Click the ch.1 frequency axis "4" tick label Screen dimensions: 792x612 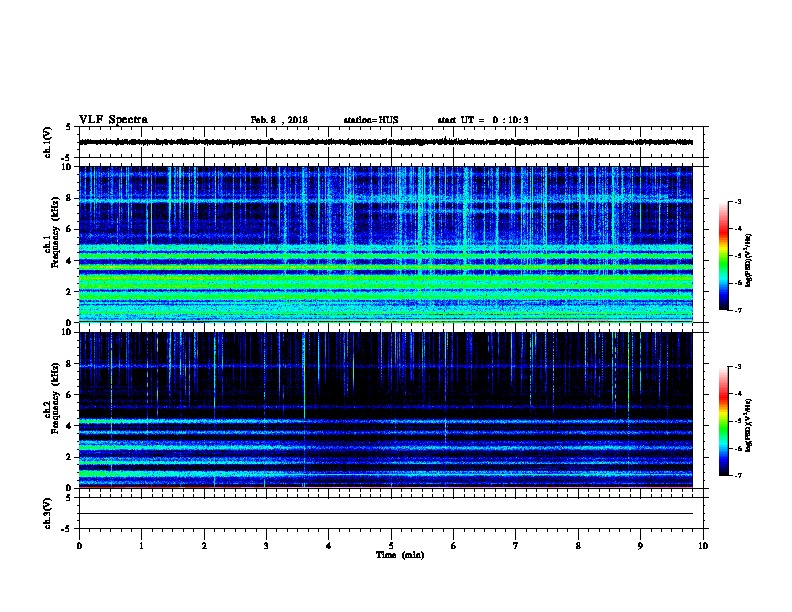click(x=69, y=261)
